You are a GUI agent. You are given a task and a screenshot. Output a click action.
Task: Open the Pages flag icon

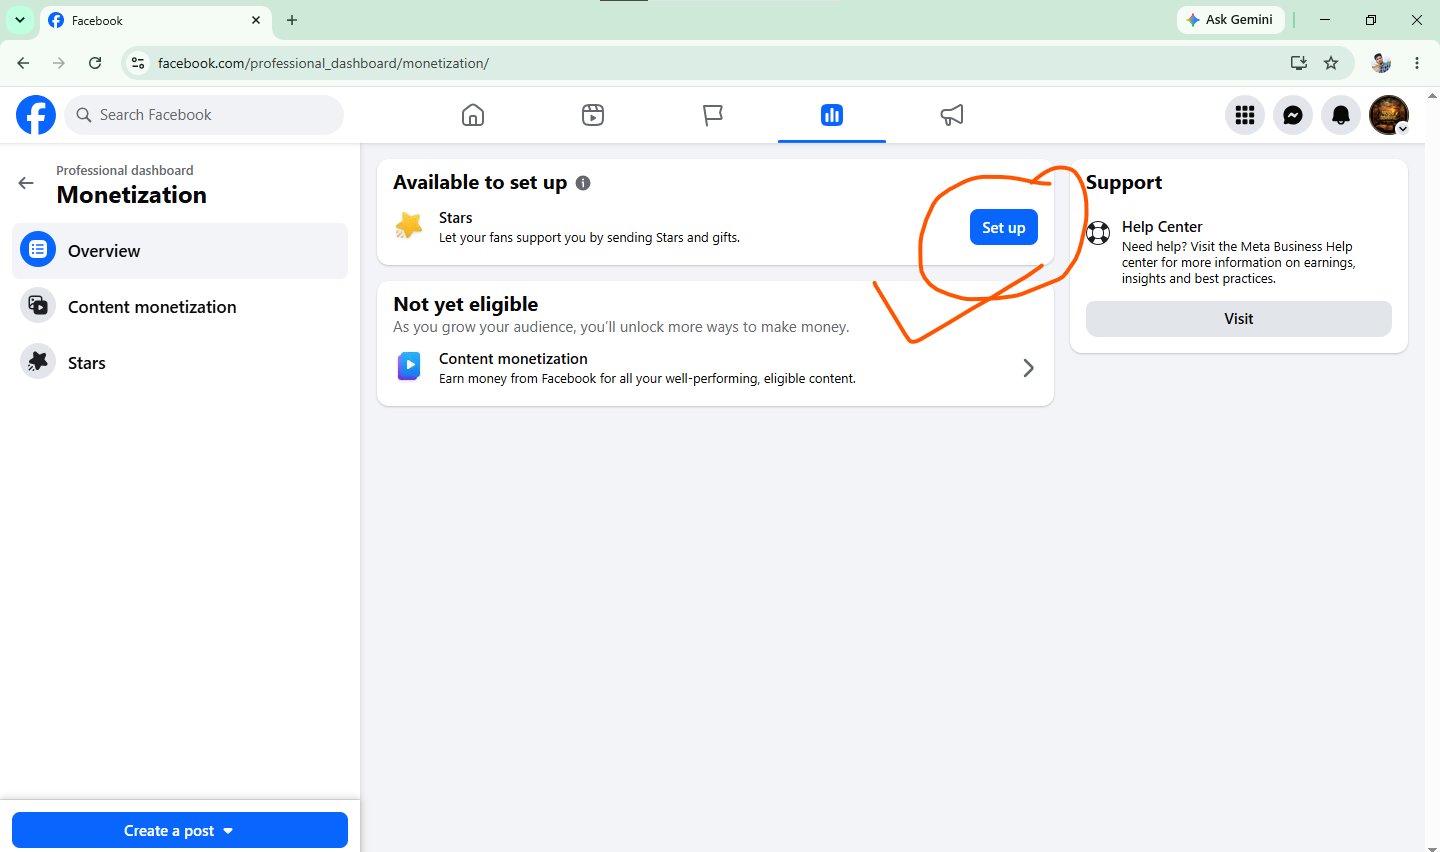(x=712, y=115)
